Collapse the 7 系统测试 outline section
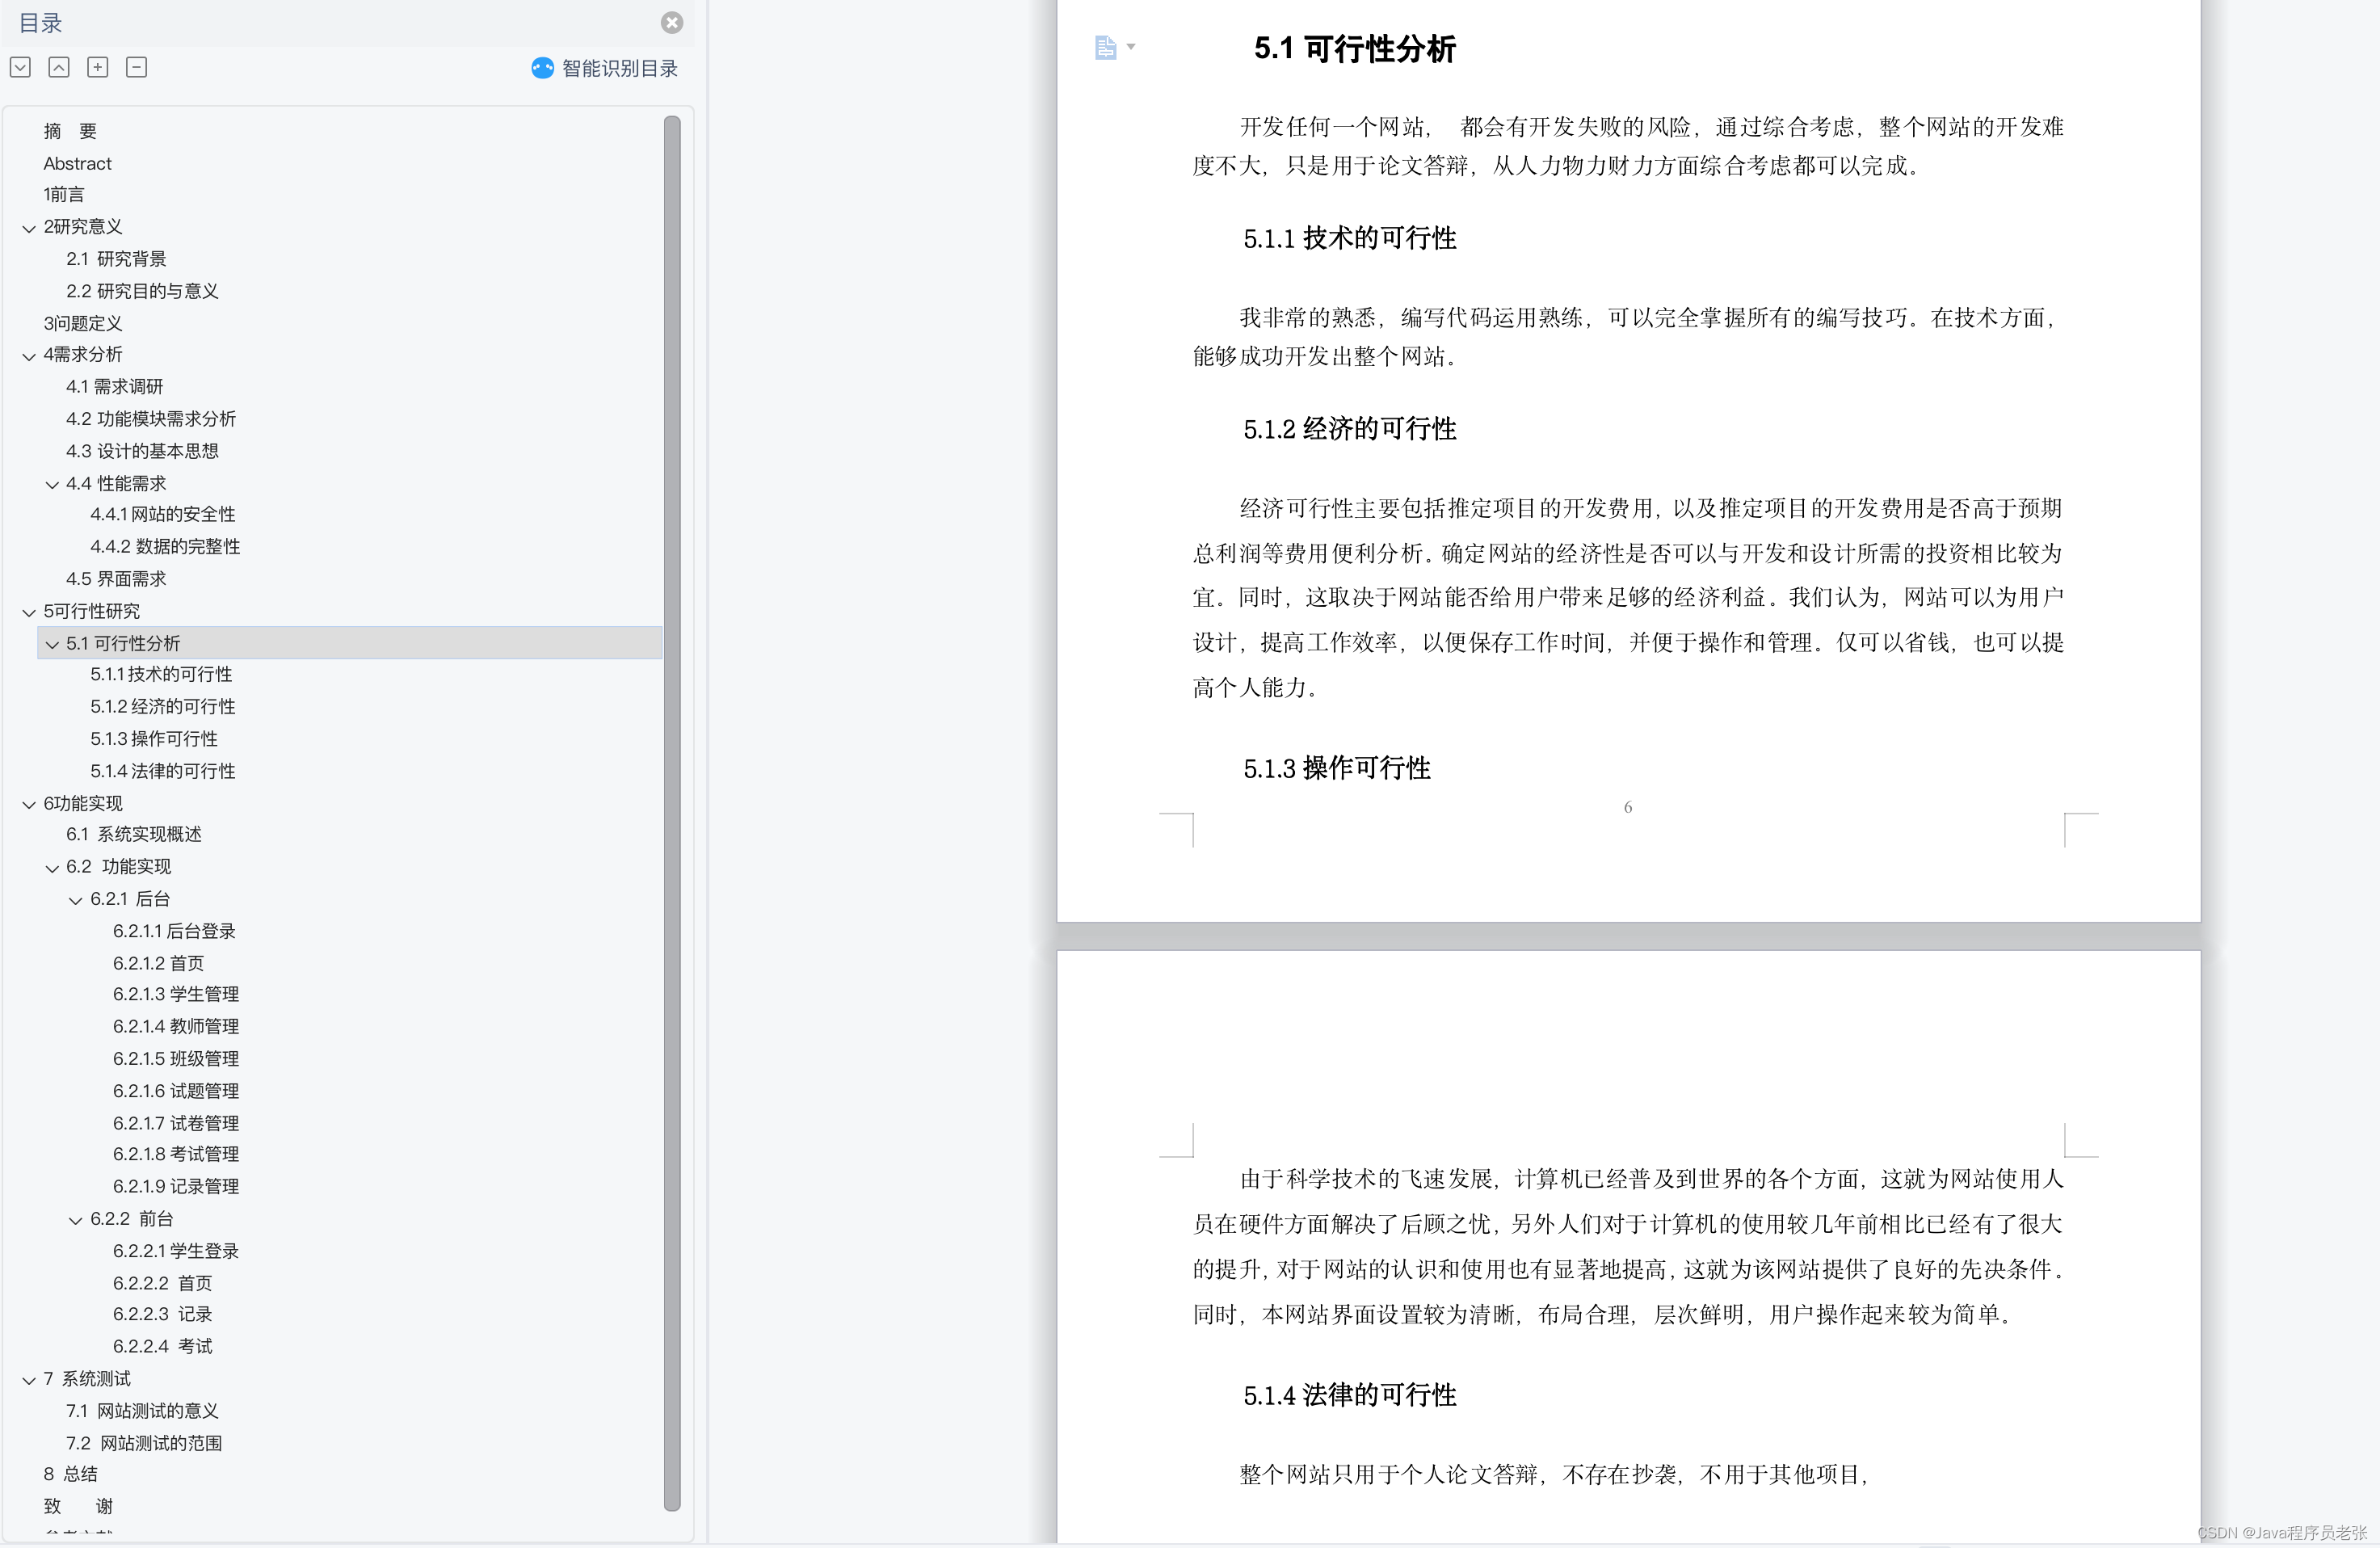The height and width of the screenshot is (1548, 2380). 29,1381
